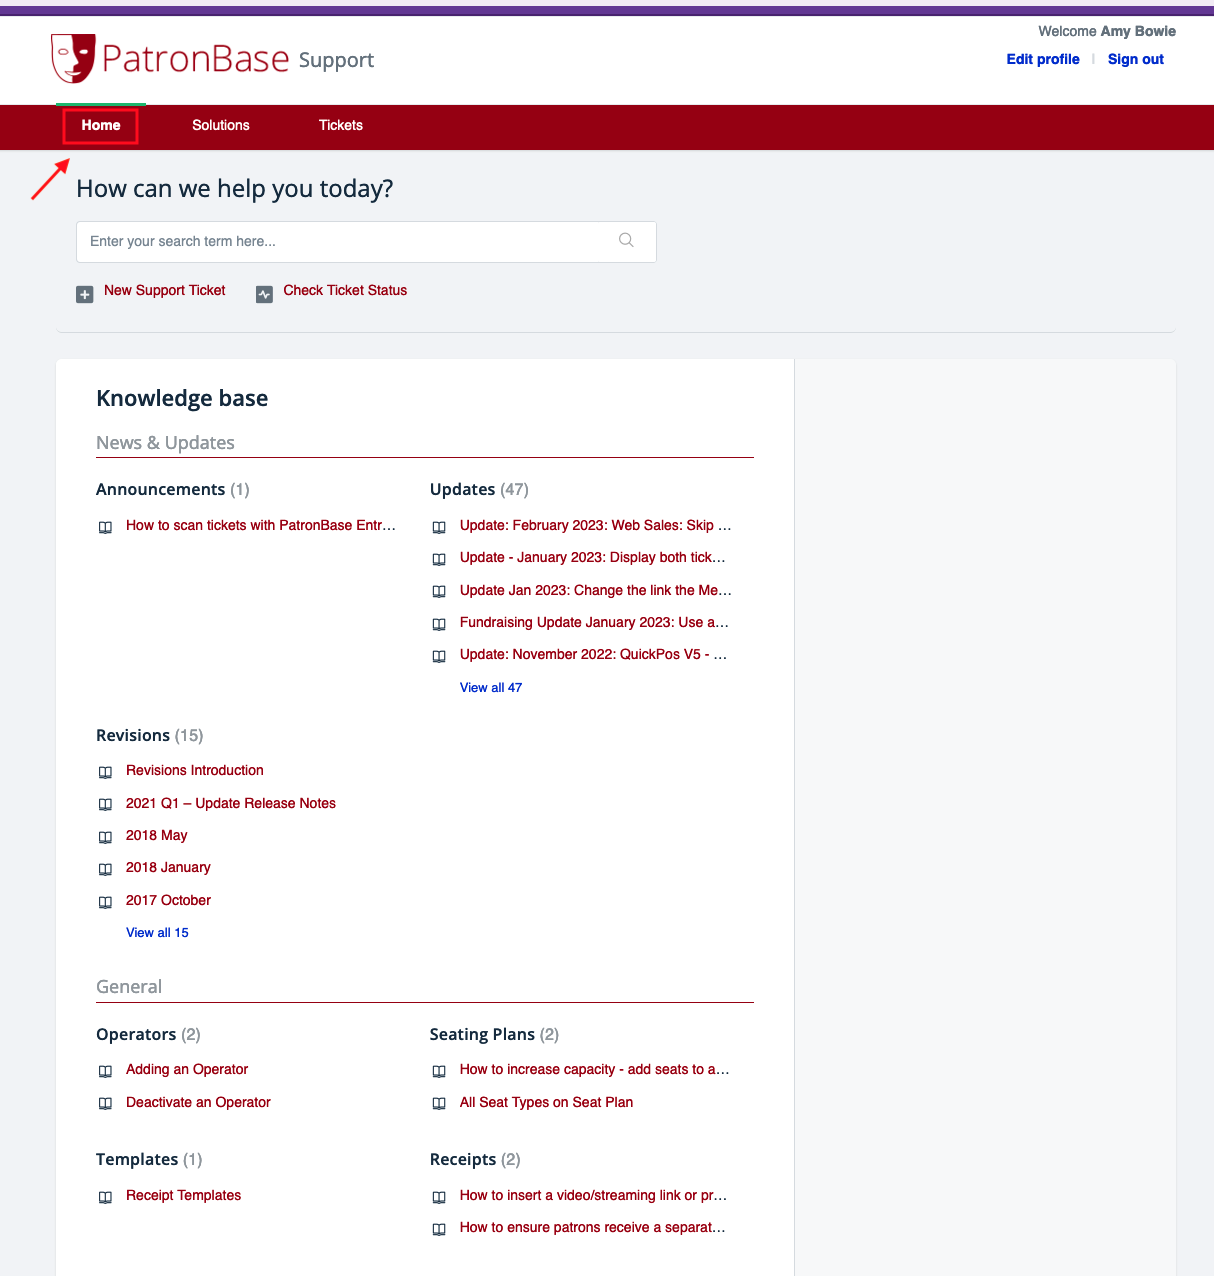Open the 2018 January revision
Image resolution: width=1214 pixels, height=1276 pixels.
coord(168,867)
